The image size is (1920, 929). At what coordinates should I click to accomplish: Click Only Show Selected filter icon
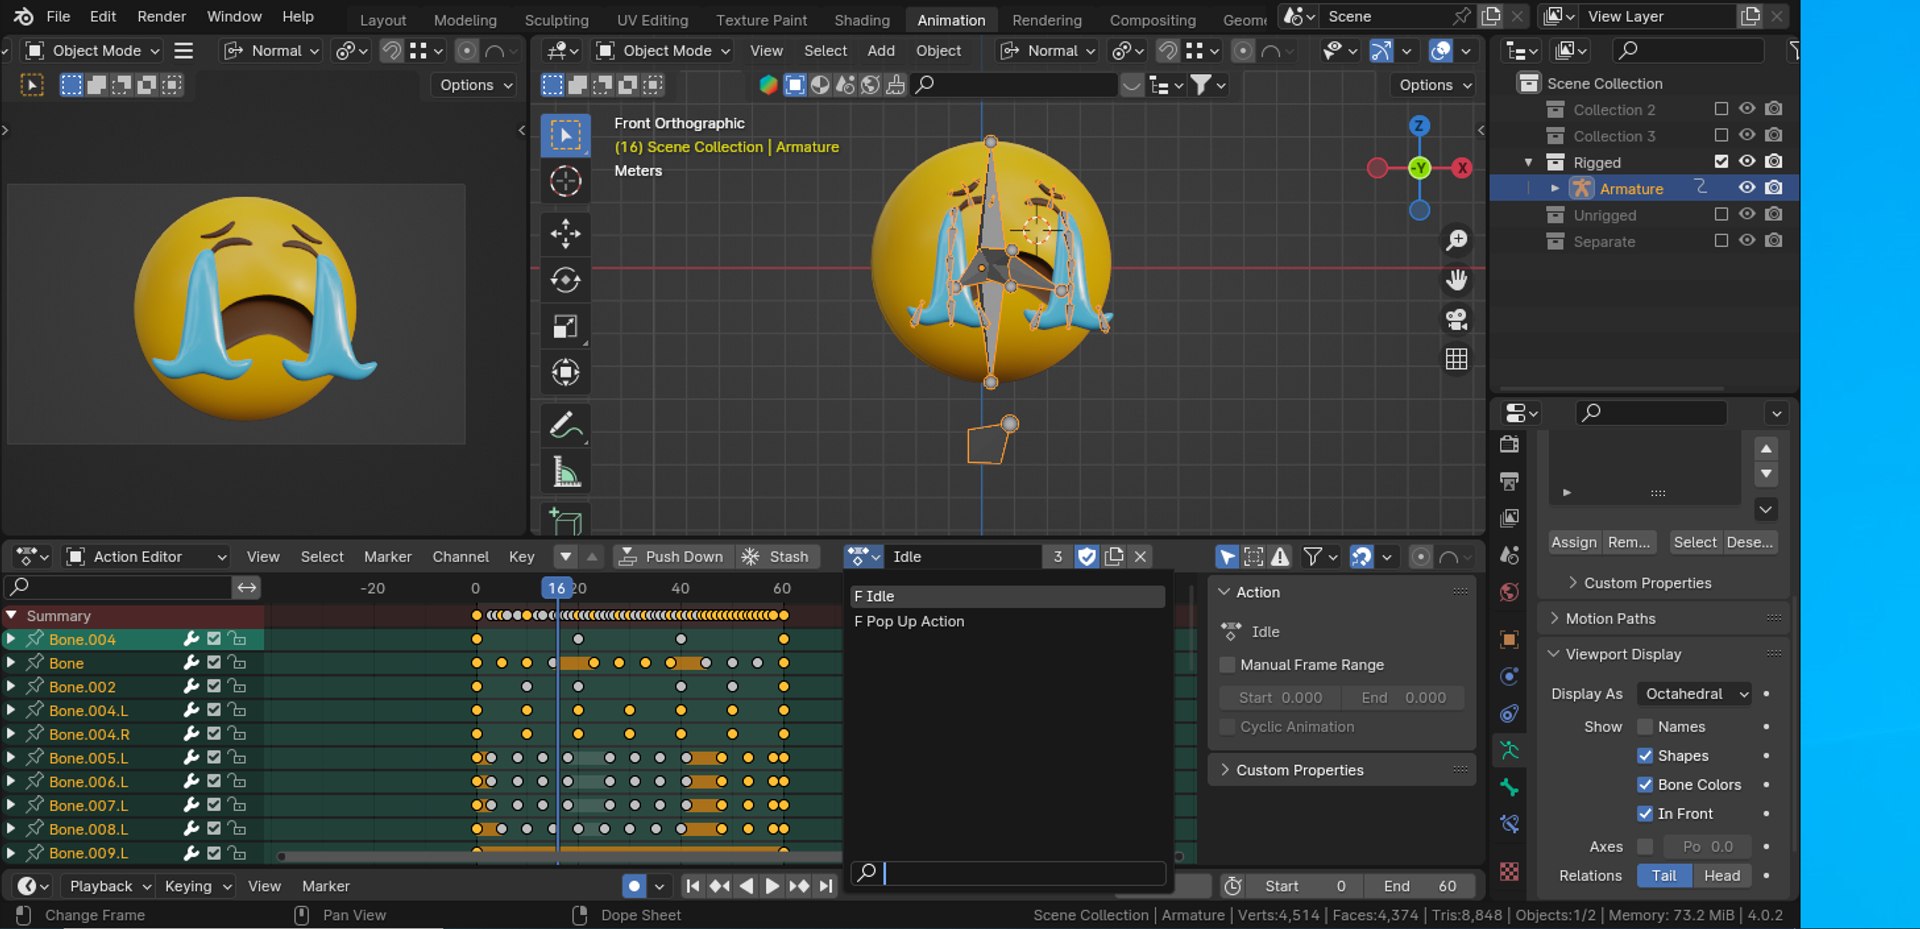pos(1227,557)
